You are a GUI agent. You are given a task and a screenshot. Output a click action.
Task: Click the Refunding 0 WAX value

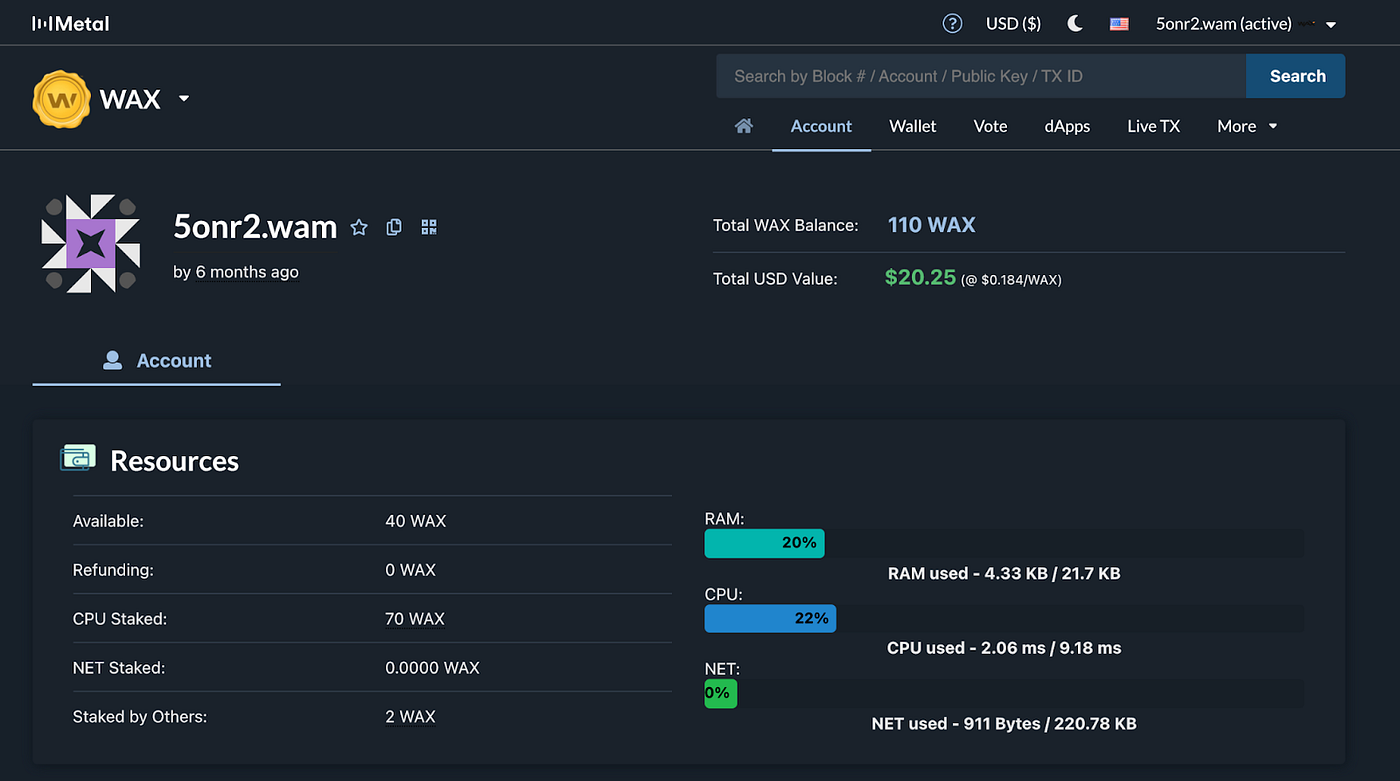410,570
